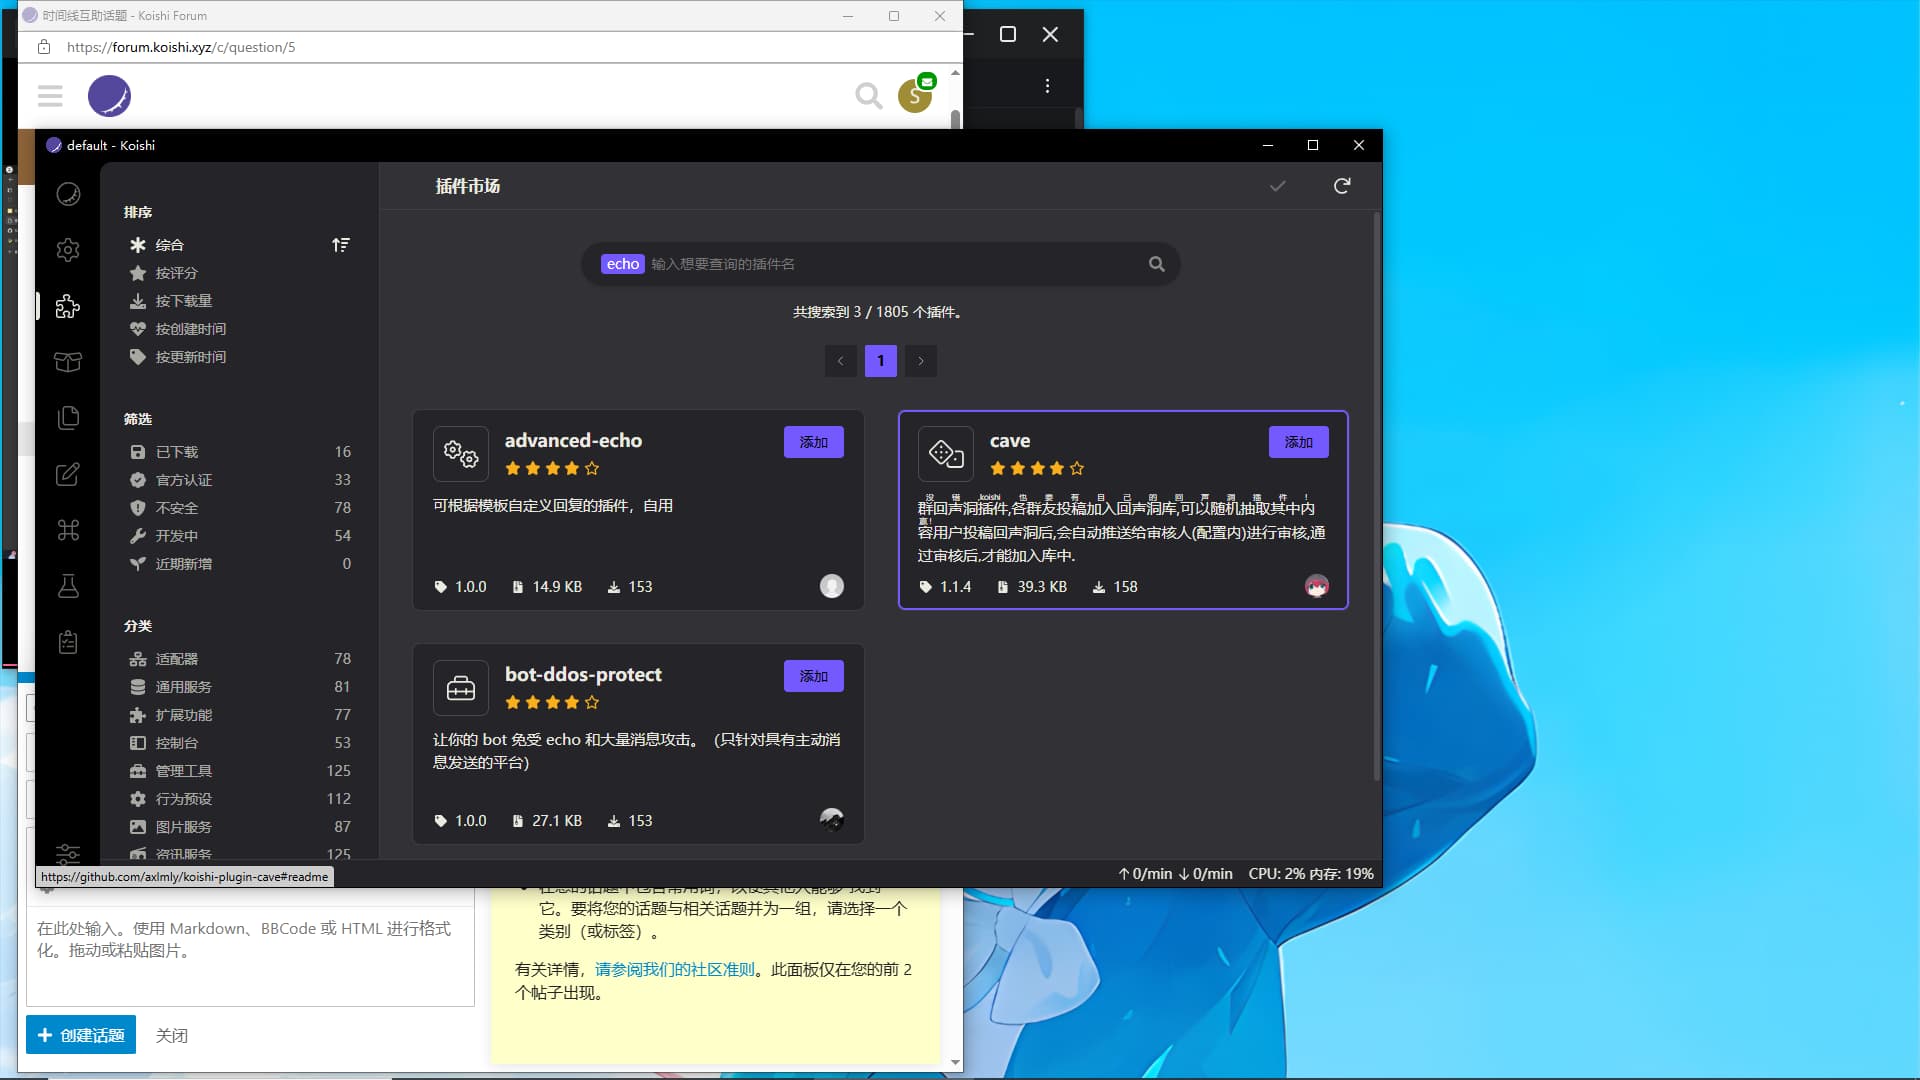Toggle the 已下载 filter
The height and width of the screenshot is (1080, 1920).
tap(177, 452)
